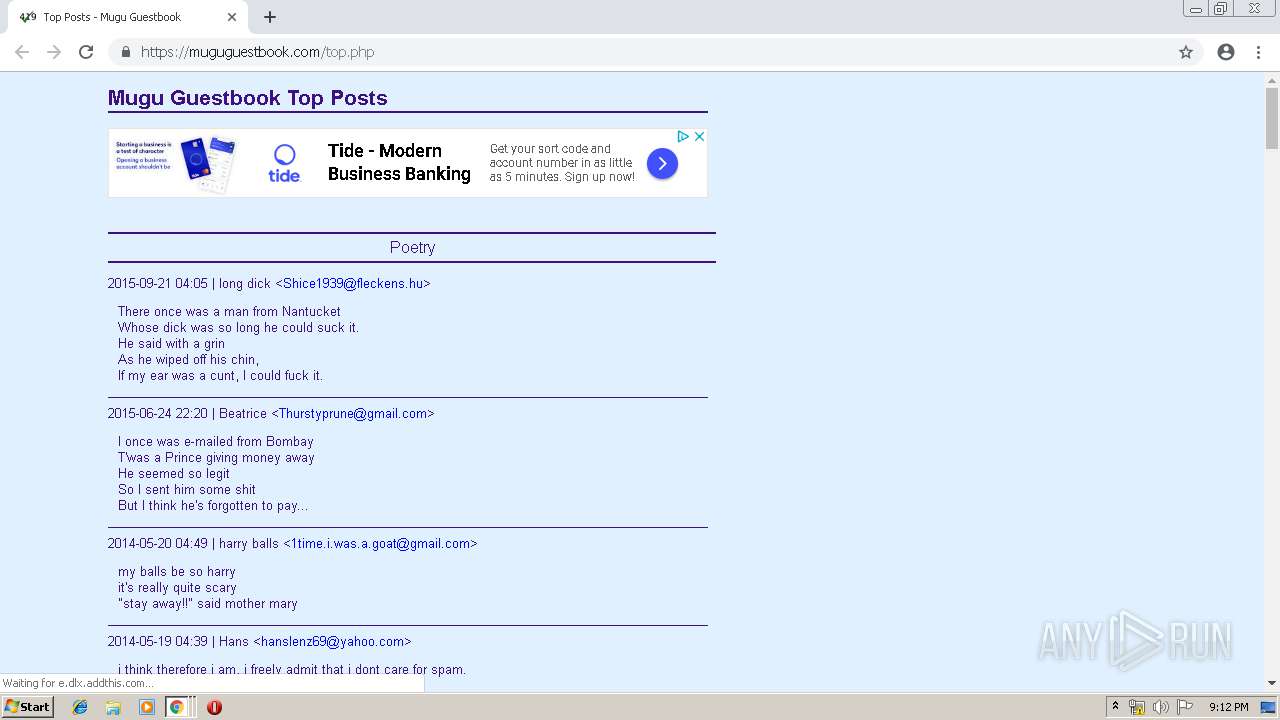The width and height of the screenshot is (1280, 720).
Task: Open the AdChoices triangle icon on ad
Action: click(x=683, y=136)
